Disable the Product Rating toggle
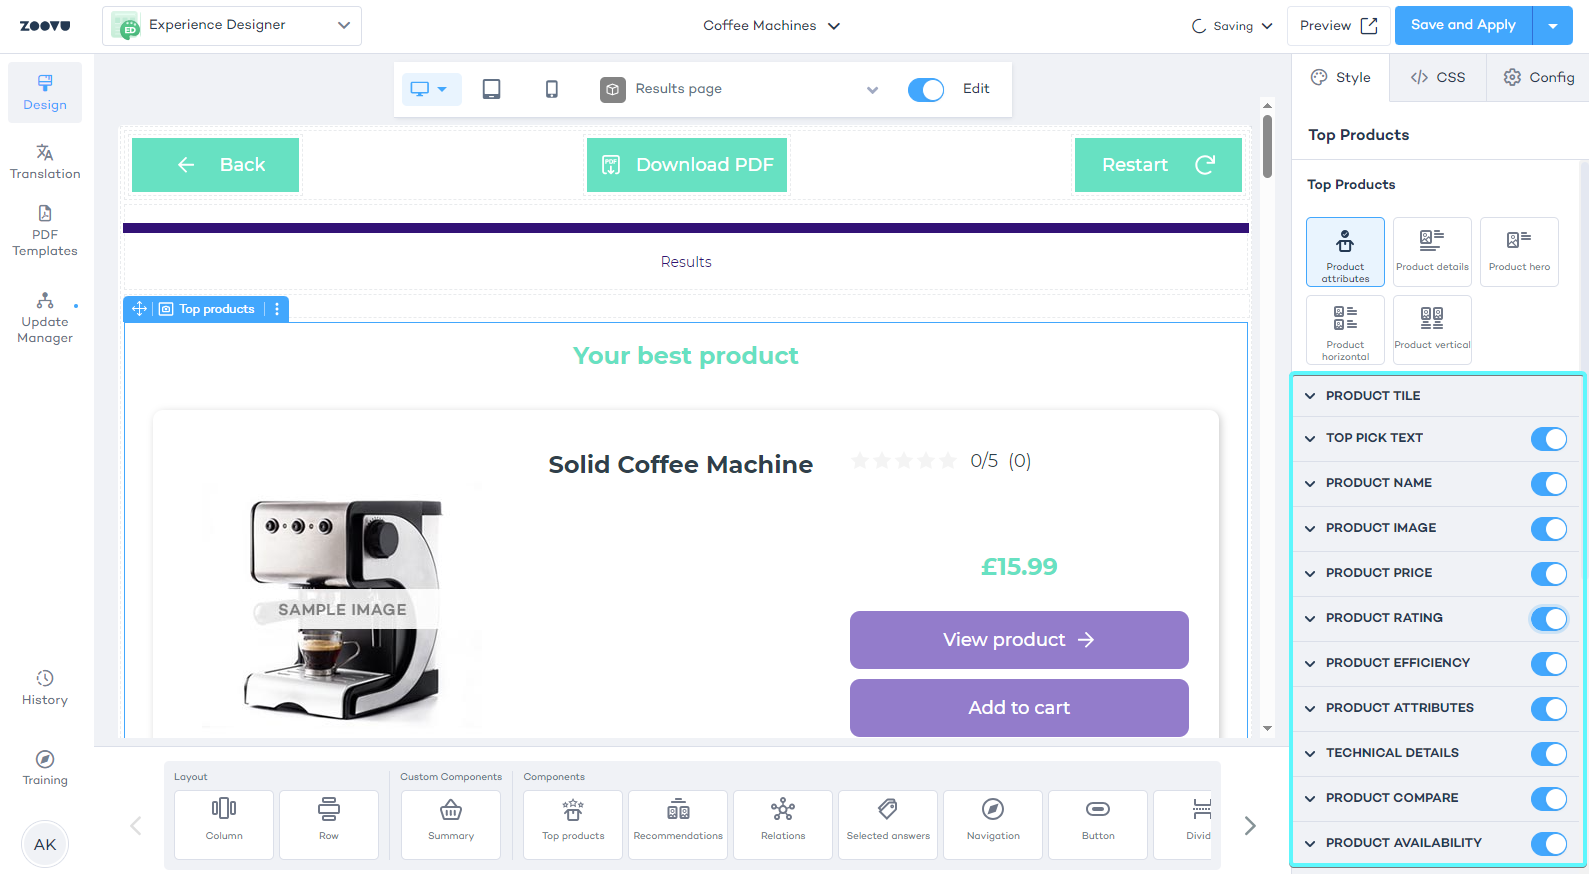1589x874 pixels. tap(1548, 619)
